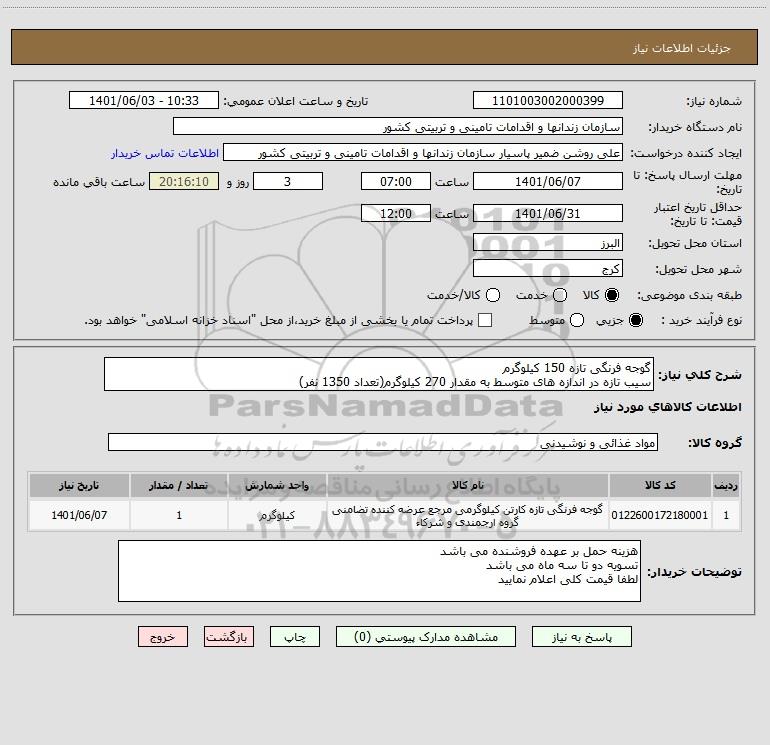Click the واحد شمارش column header
The height and width of the screenshot is (745, 770).
point(277,485)
